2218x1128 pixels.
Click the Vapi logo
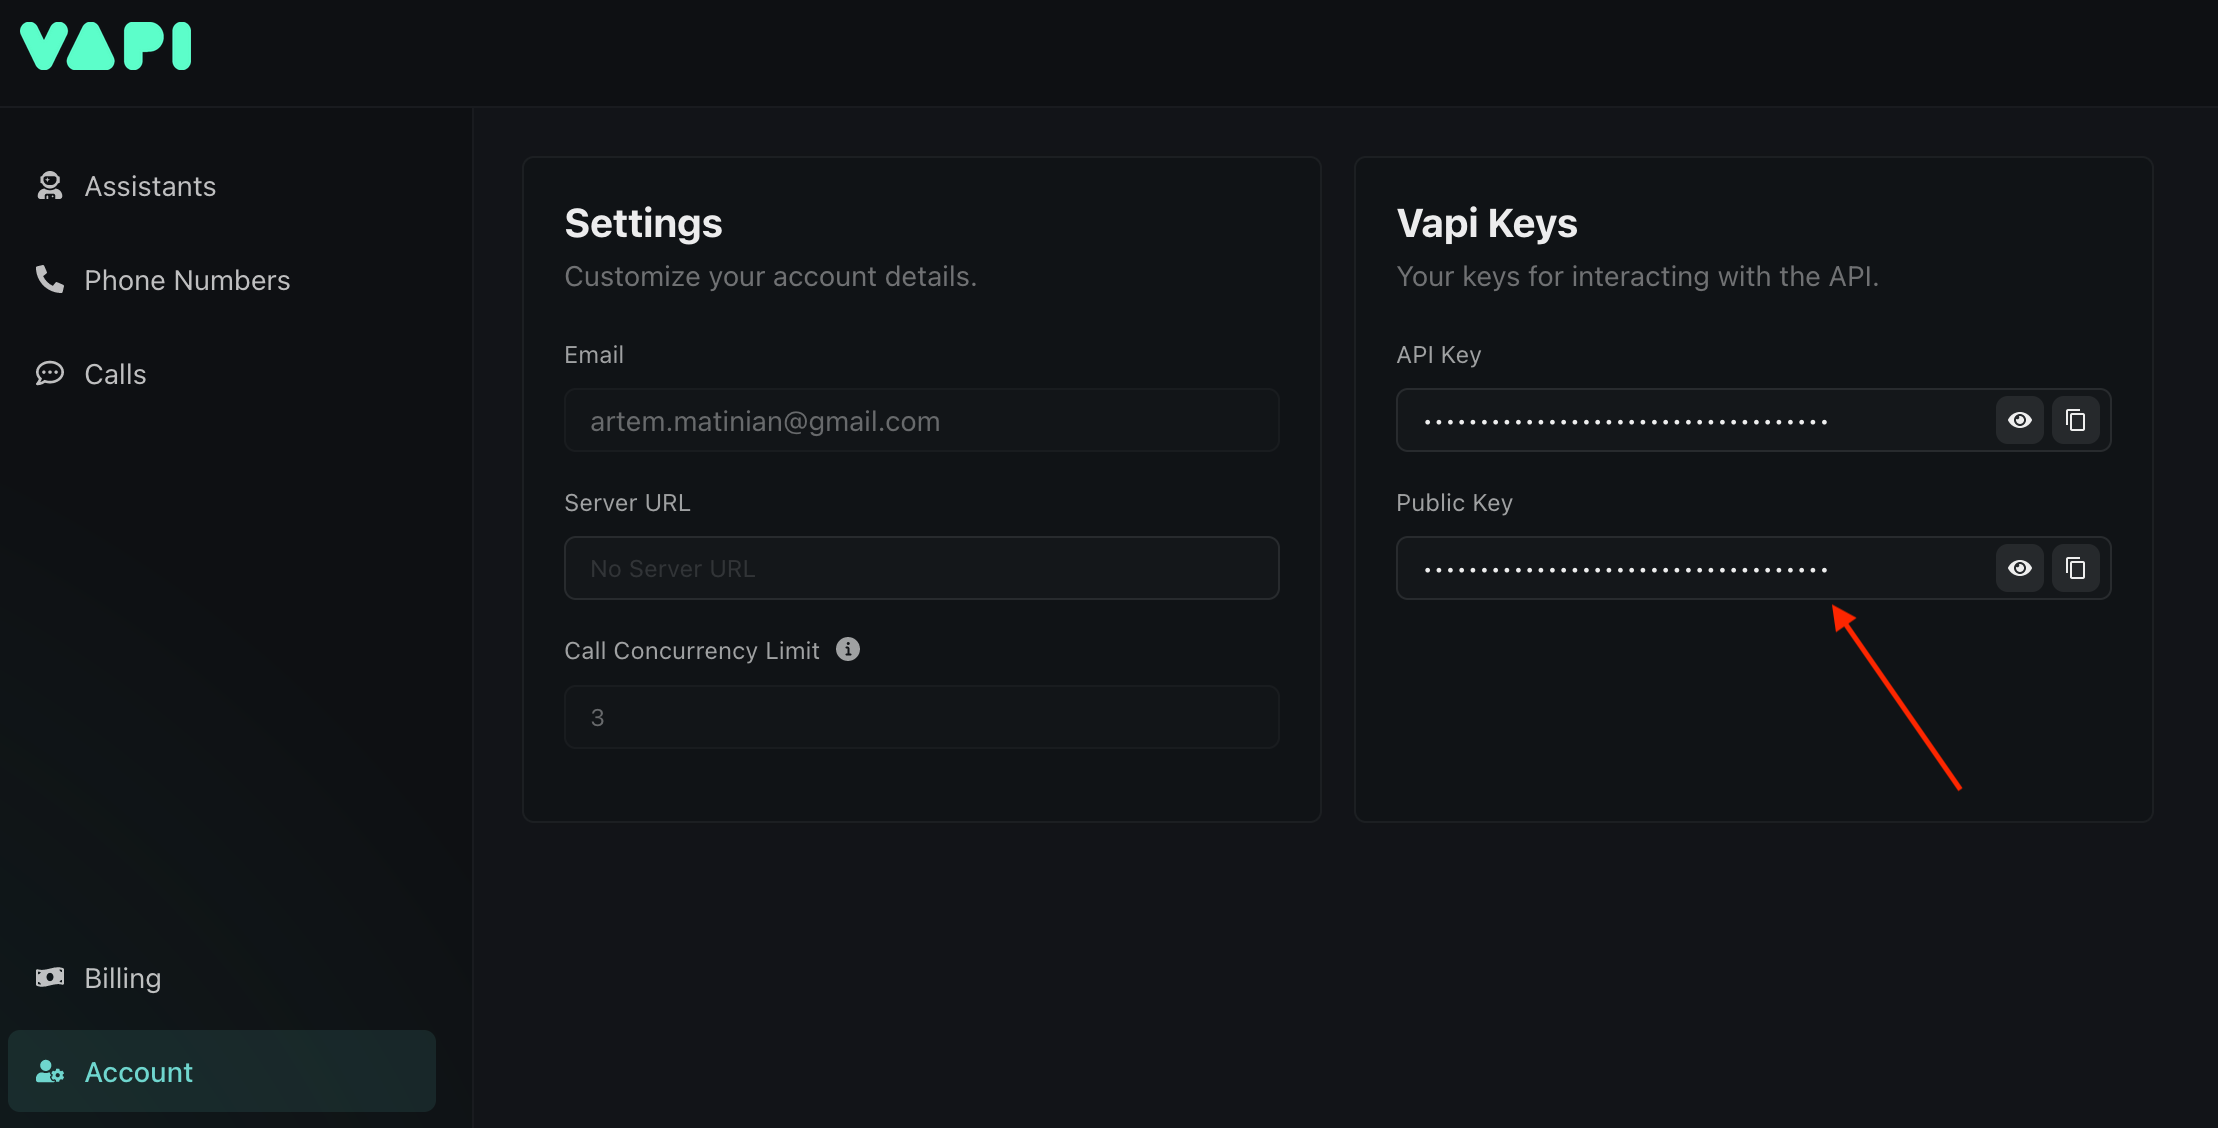106,46
